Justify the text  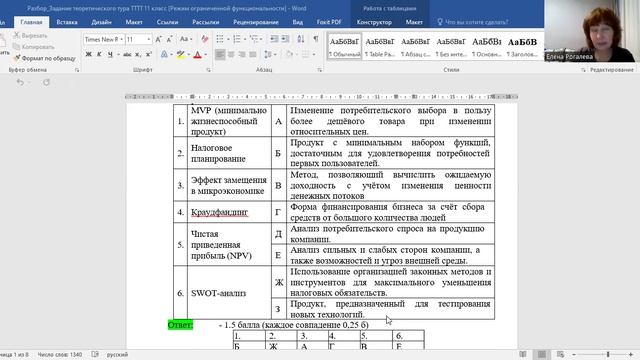coord(253,54)
